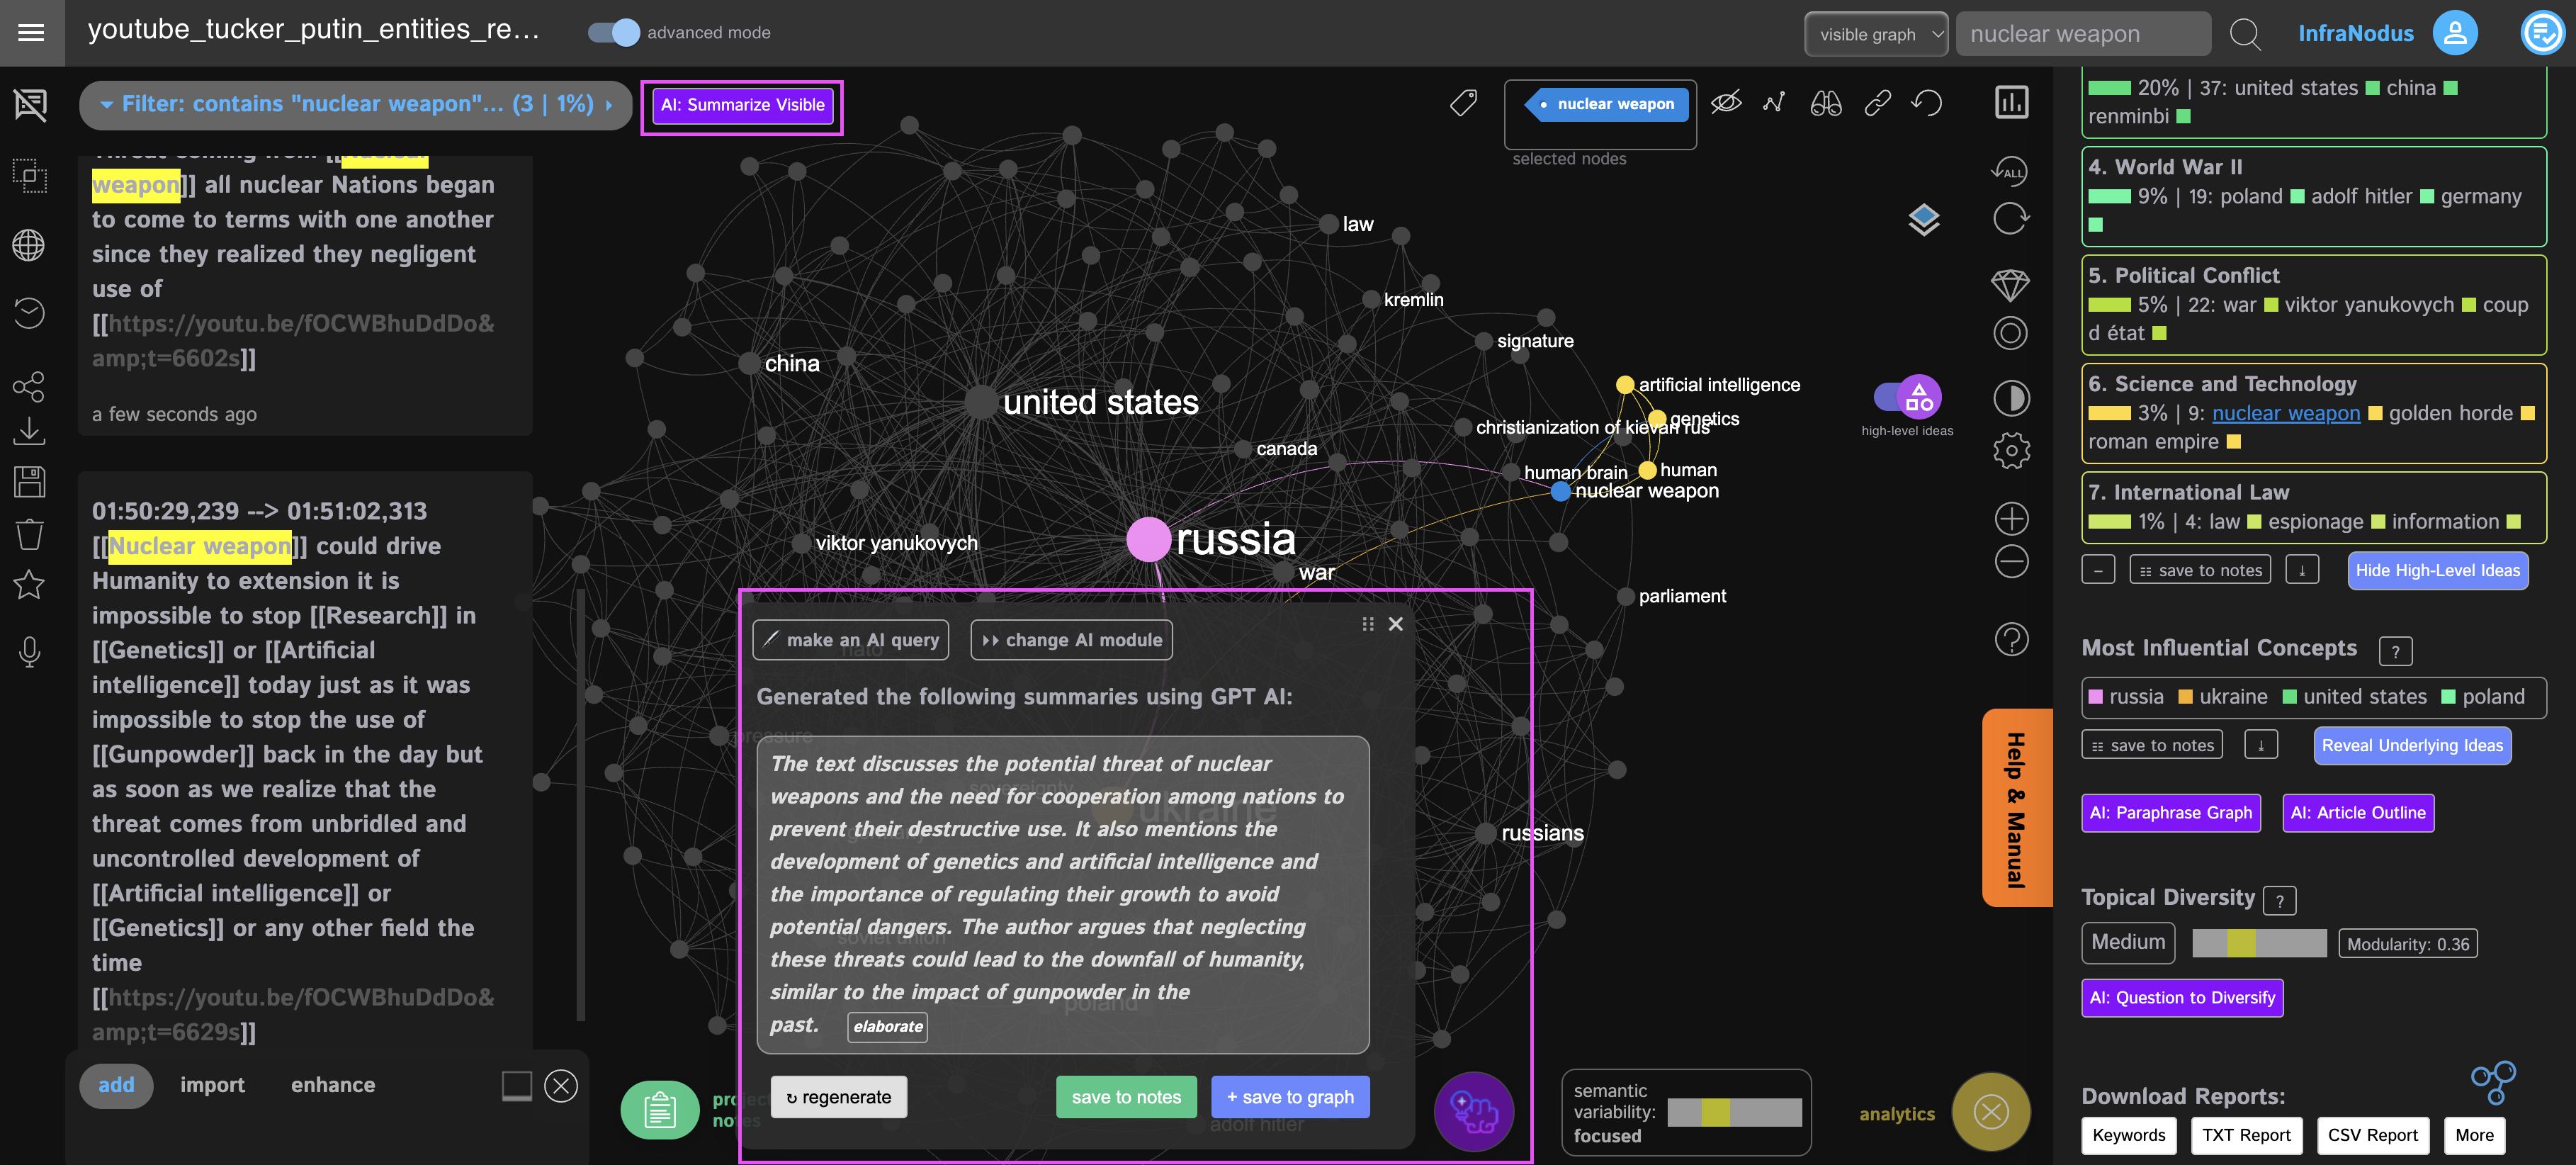Click the link nodes chain icon
Image resolution: width=2576 pixels, height=1165 pixels.
pyautogui.click(x=1877, y=103)
